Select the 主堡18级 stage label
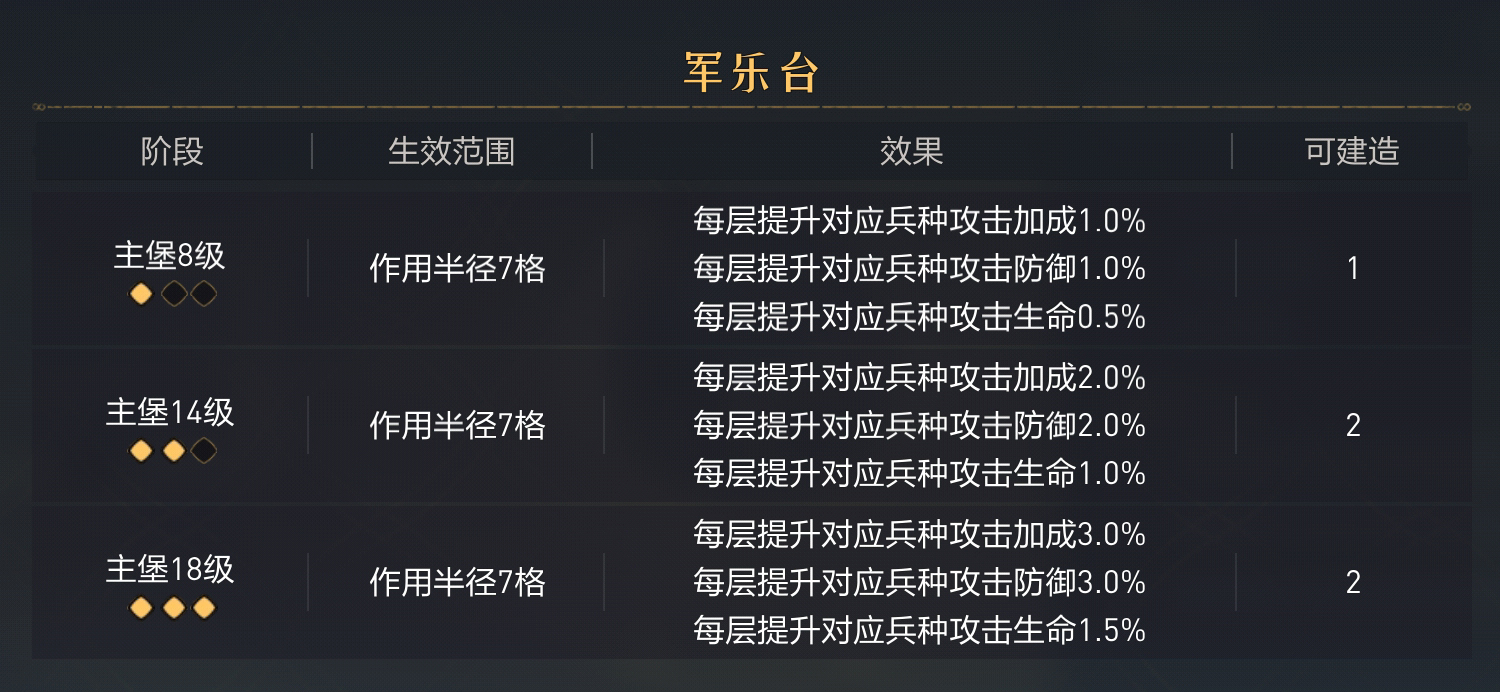The width and height of the screenshot is (1500, 692). (x=170, y=570)
